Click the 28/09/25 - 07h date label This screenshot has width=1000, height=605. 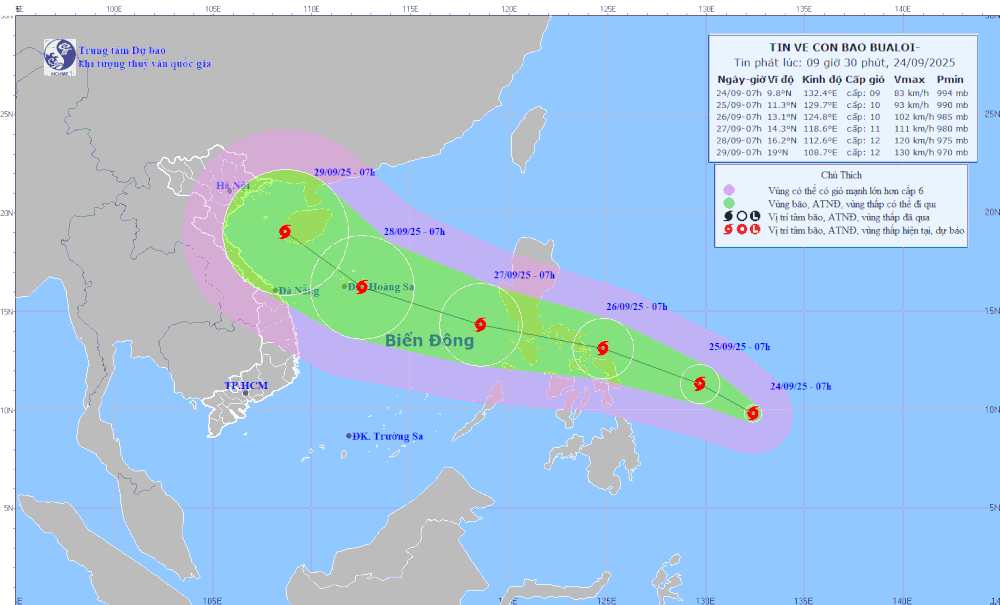(415, 232)
